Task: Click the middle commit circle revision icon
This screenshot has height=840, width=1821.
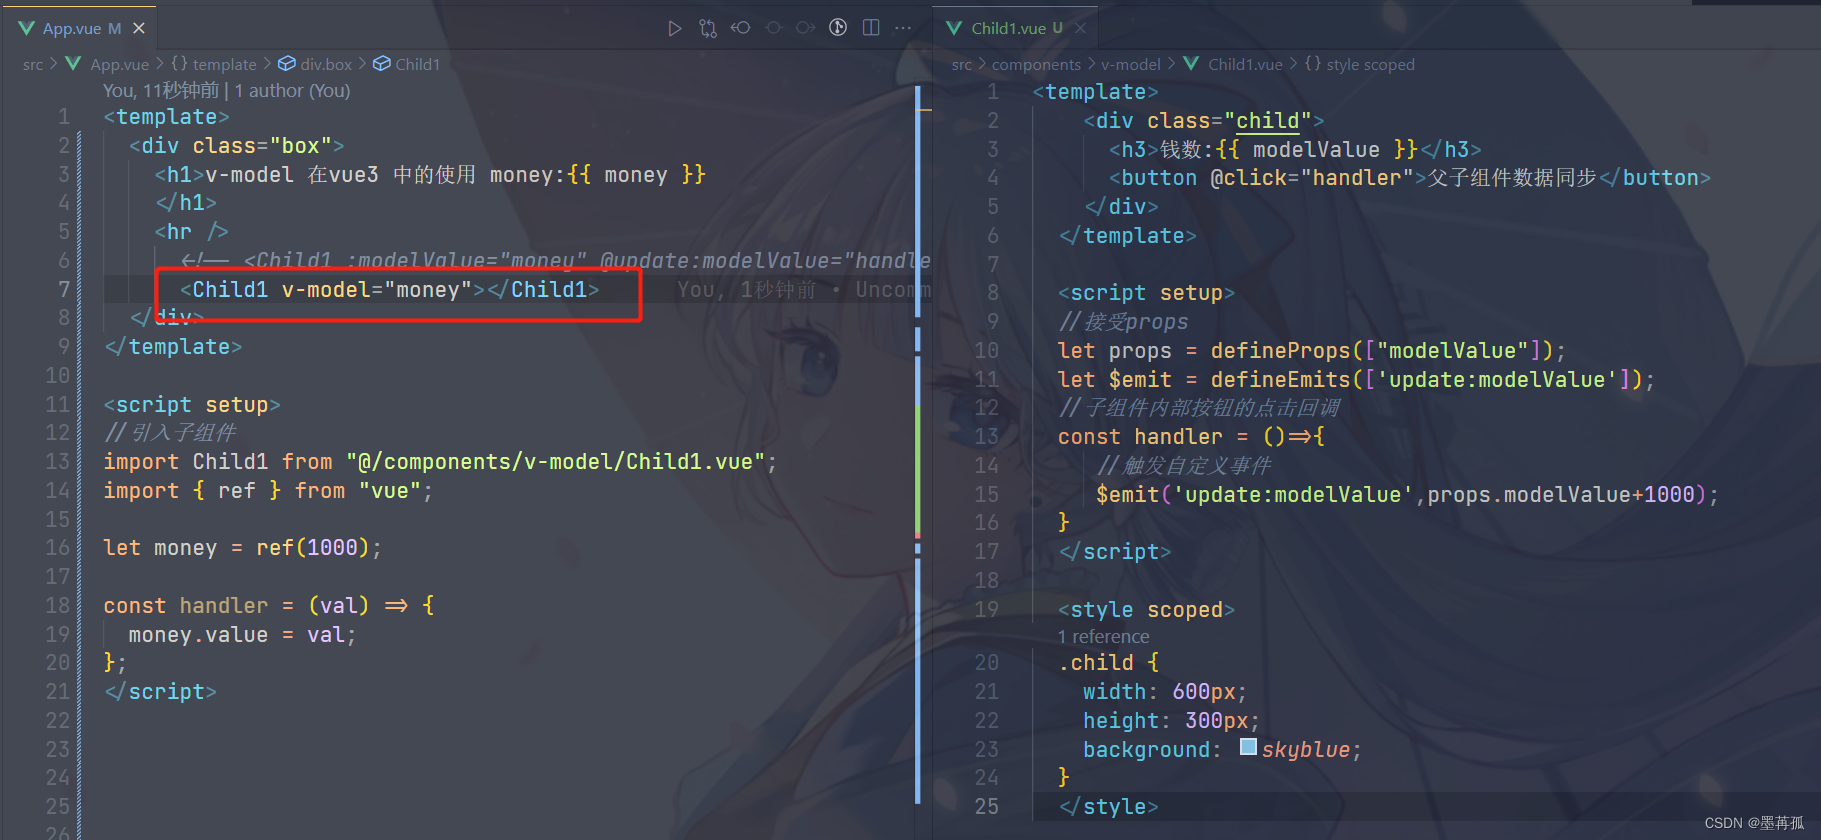Action: pyautogui.click(x=774, y=28)
